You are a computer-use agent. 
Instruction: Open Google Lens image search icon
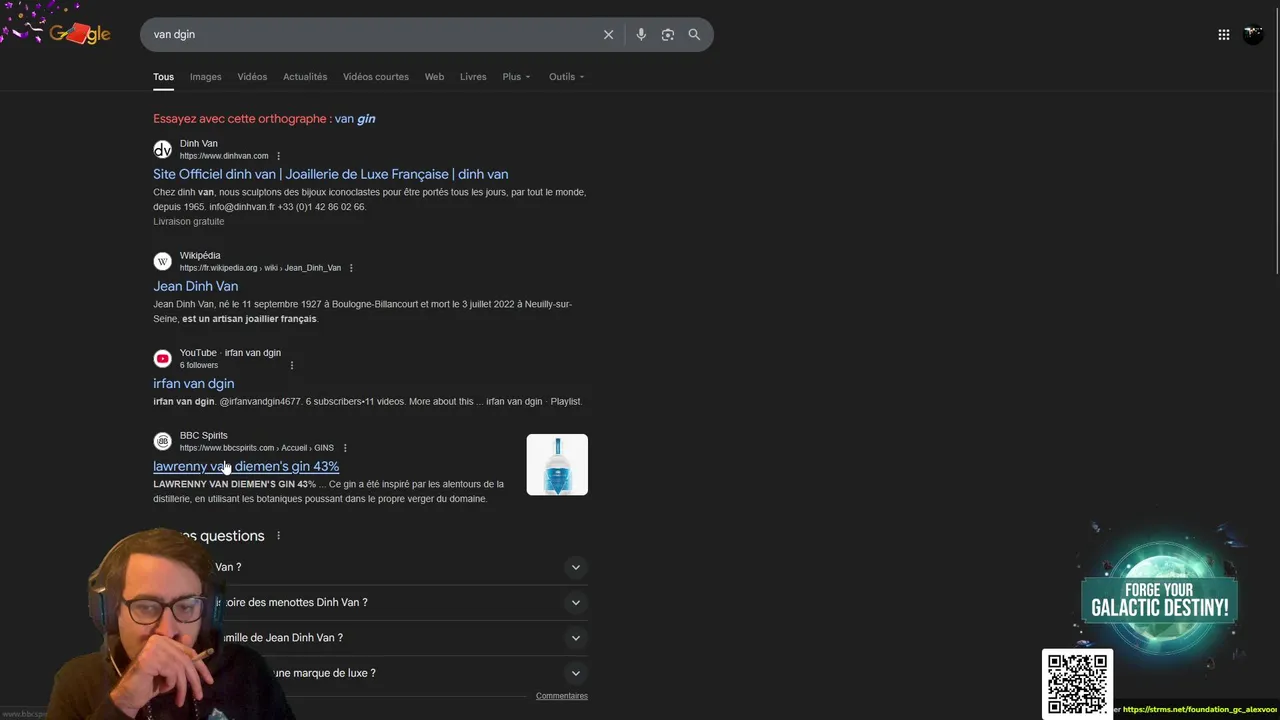point(668,35)
